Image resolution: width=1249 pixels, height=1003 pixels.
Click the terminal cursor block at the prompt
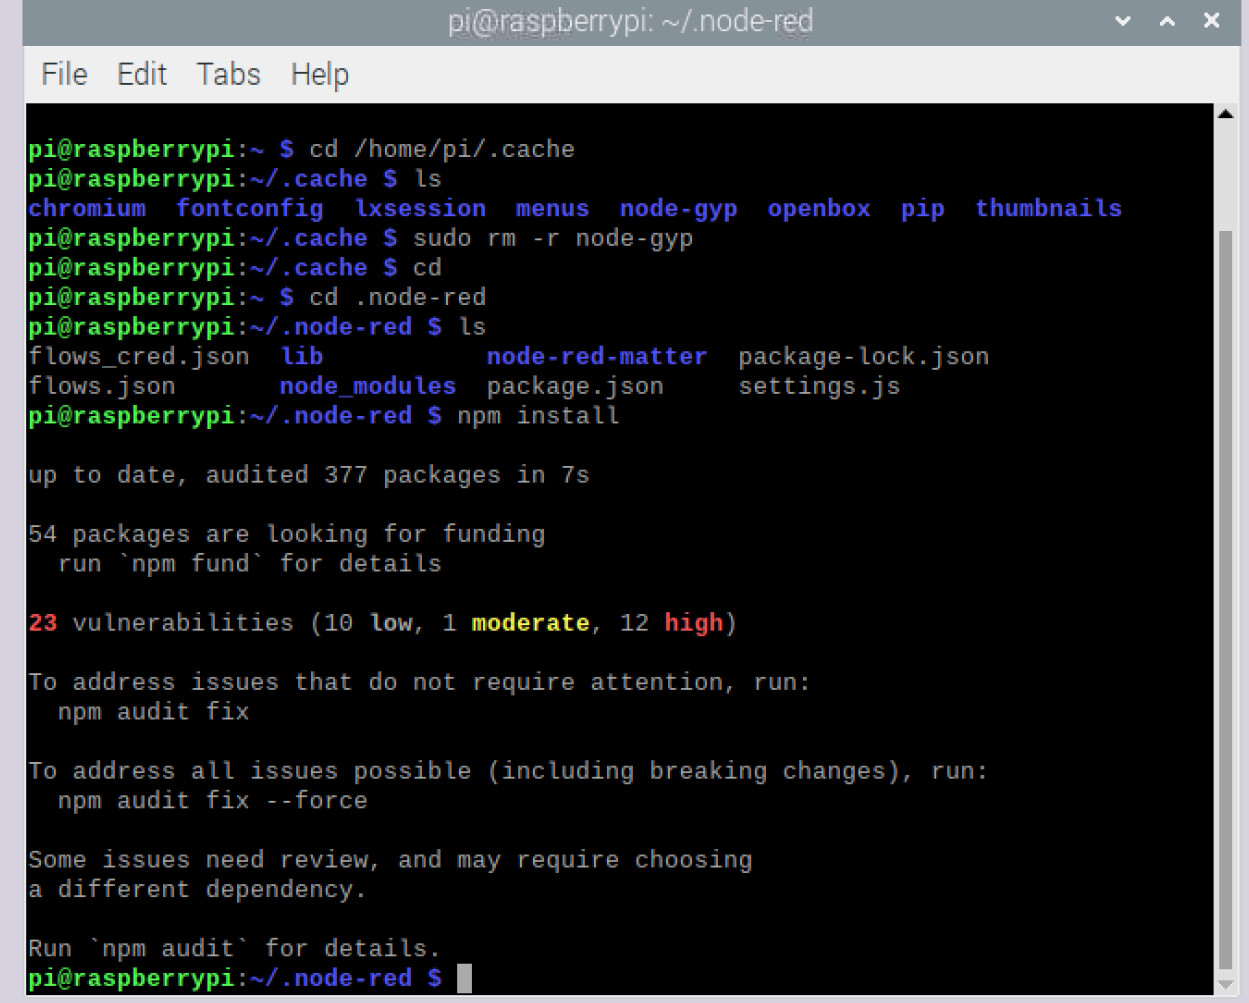[x=464, y=978]
